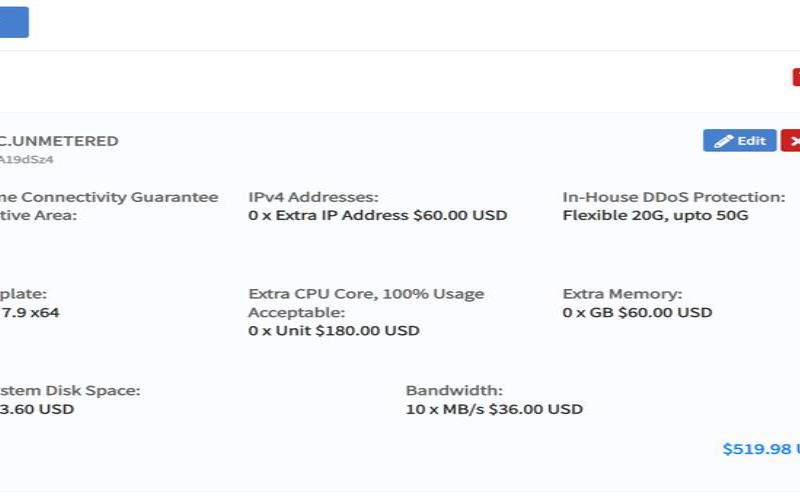Click the Edit button with pencil icon
Screen dimensions: 800x500
[739, 141]
